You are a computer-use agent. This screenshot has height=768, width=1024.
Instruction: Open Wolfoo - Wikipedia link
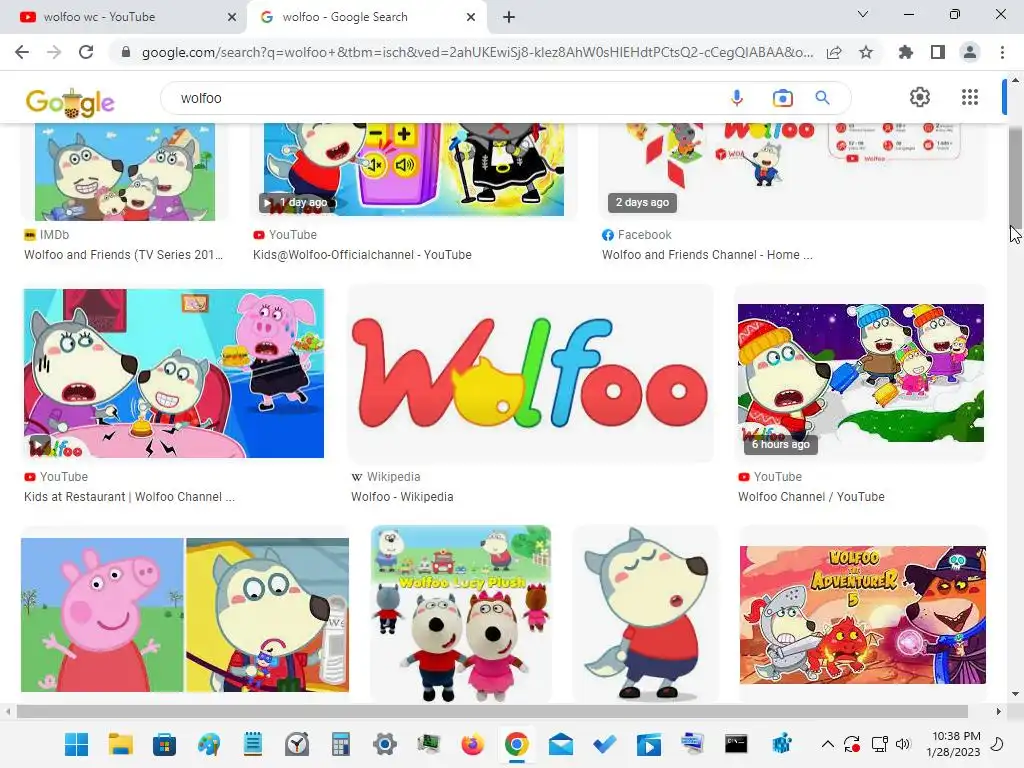402,496
